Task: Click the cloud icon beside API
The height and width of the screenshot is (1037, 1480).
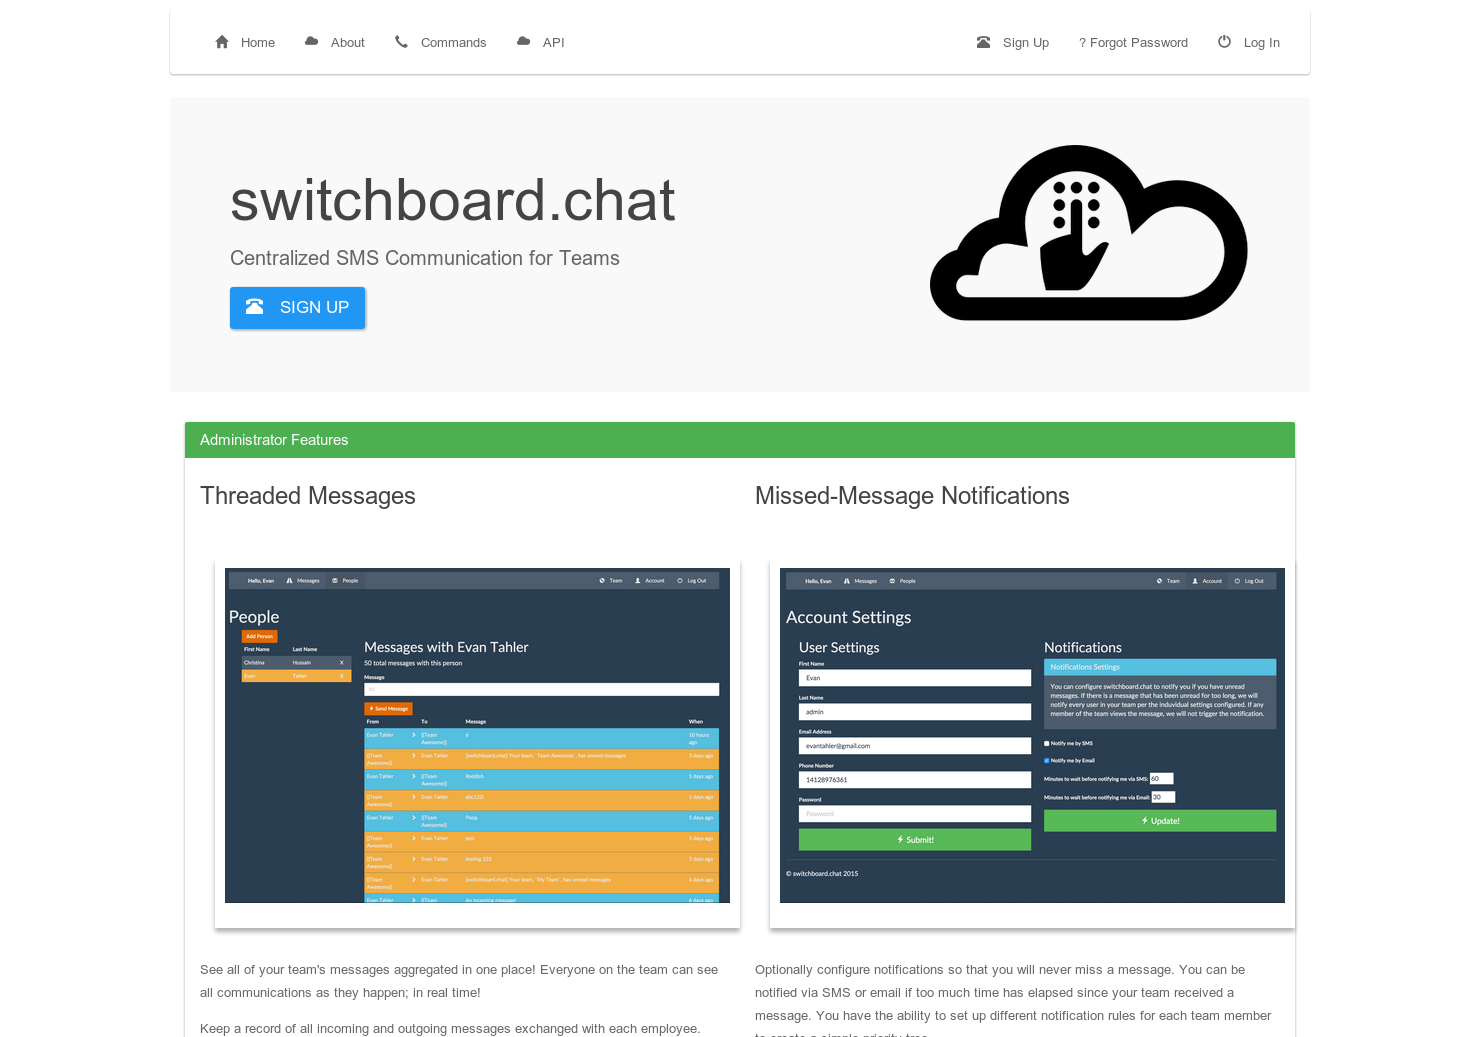Action: point(523,42)
